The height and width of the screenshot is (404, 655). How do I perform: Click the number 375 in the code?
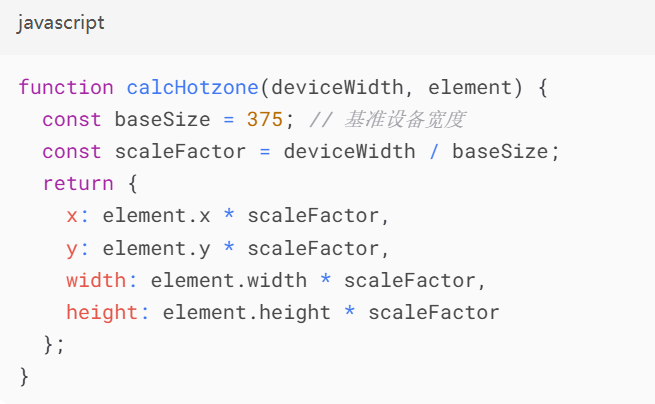point(265,120)
